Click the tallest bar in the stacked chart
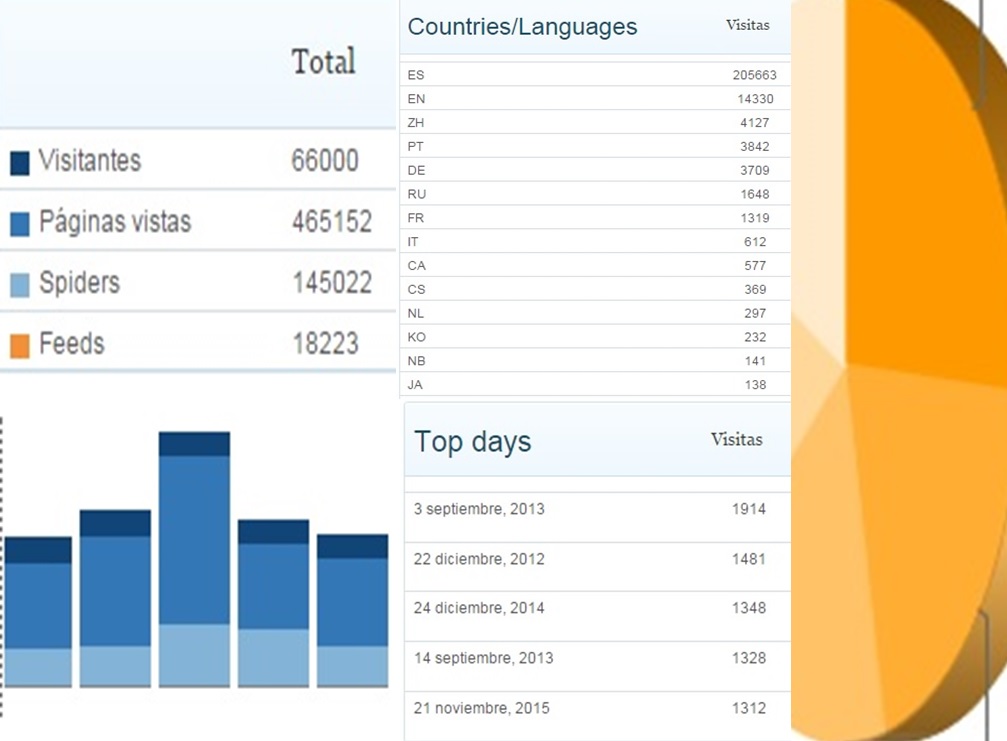Image resolution: width=1007 pixels, height=741 pixels. point(194,560)
